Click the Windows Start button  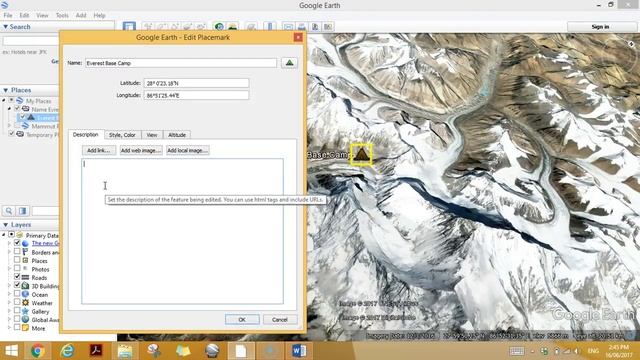click(x=11, y=351)
